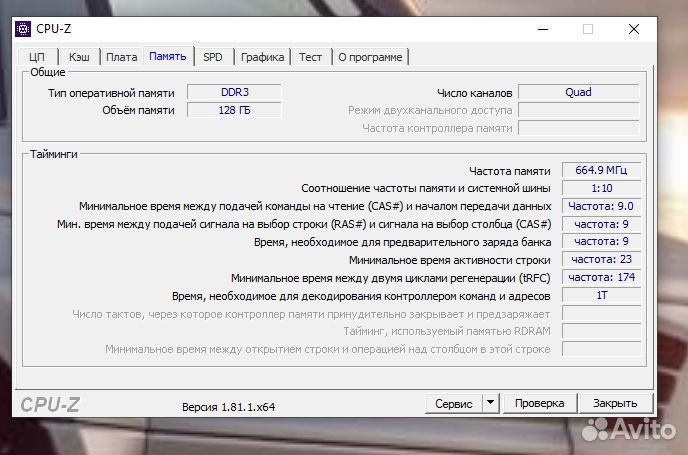The width and height of the screenshot is (688, 455).
Task: Click the Quad channels field
Action: tap(578, 92)
